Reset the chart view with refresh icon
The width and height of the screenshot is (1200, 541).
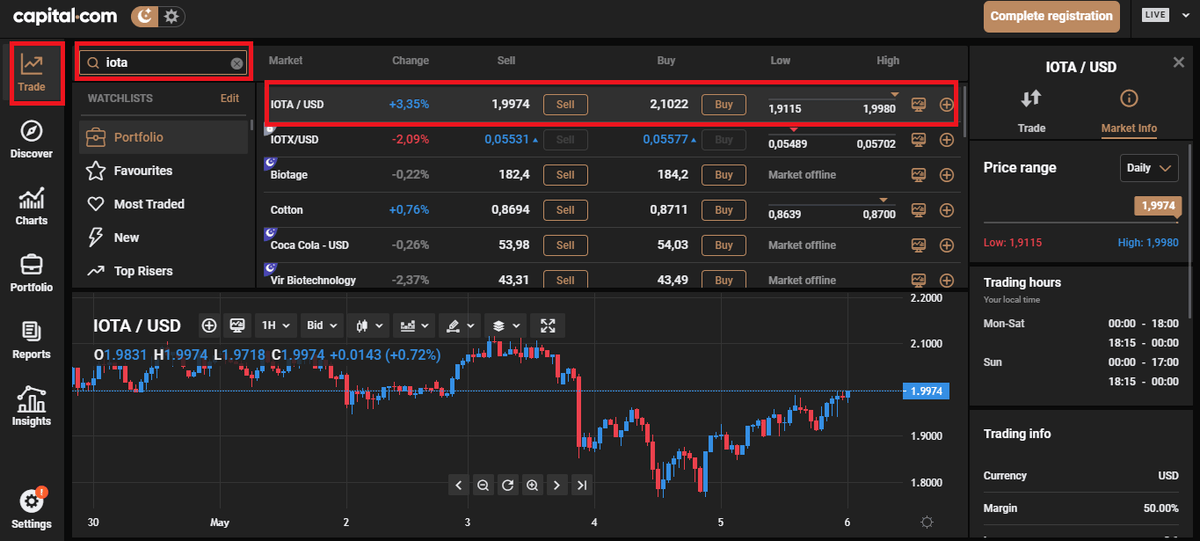508,485
